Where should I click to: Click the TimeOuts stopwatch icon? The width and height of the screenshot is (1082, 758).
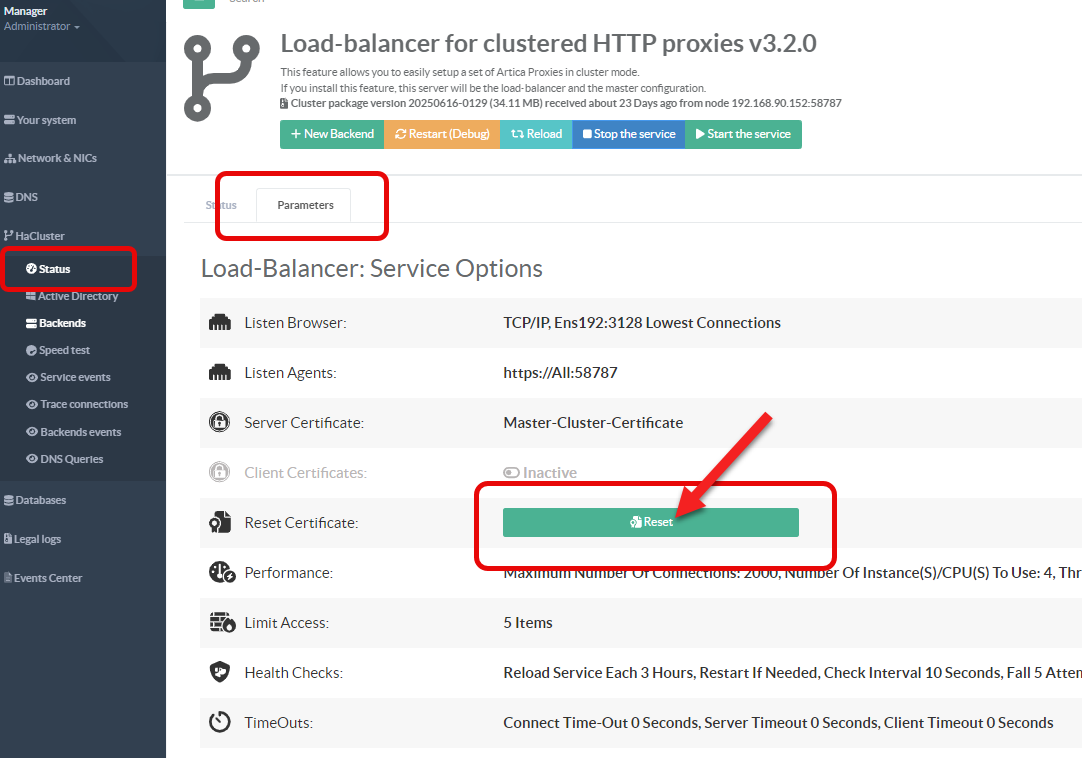[x=219, y=723]
